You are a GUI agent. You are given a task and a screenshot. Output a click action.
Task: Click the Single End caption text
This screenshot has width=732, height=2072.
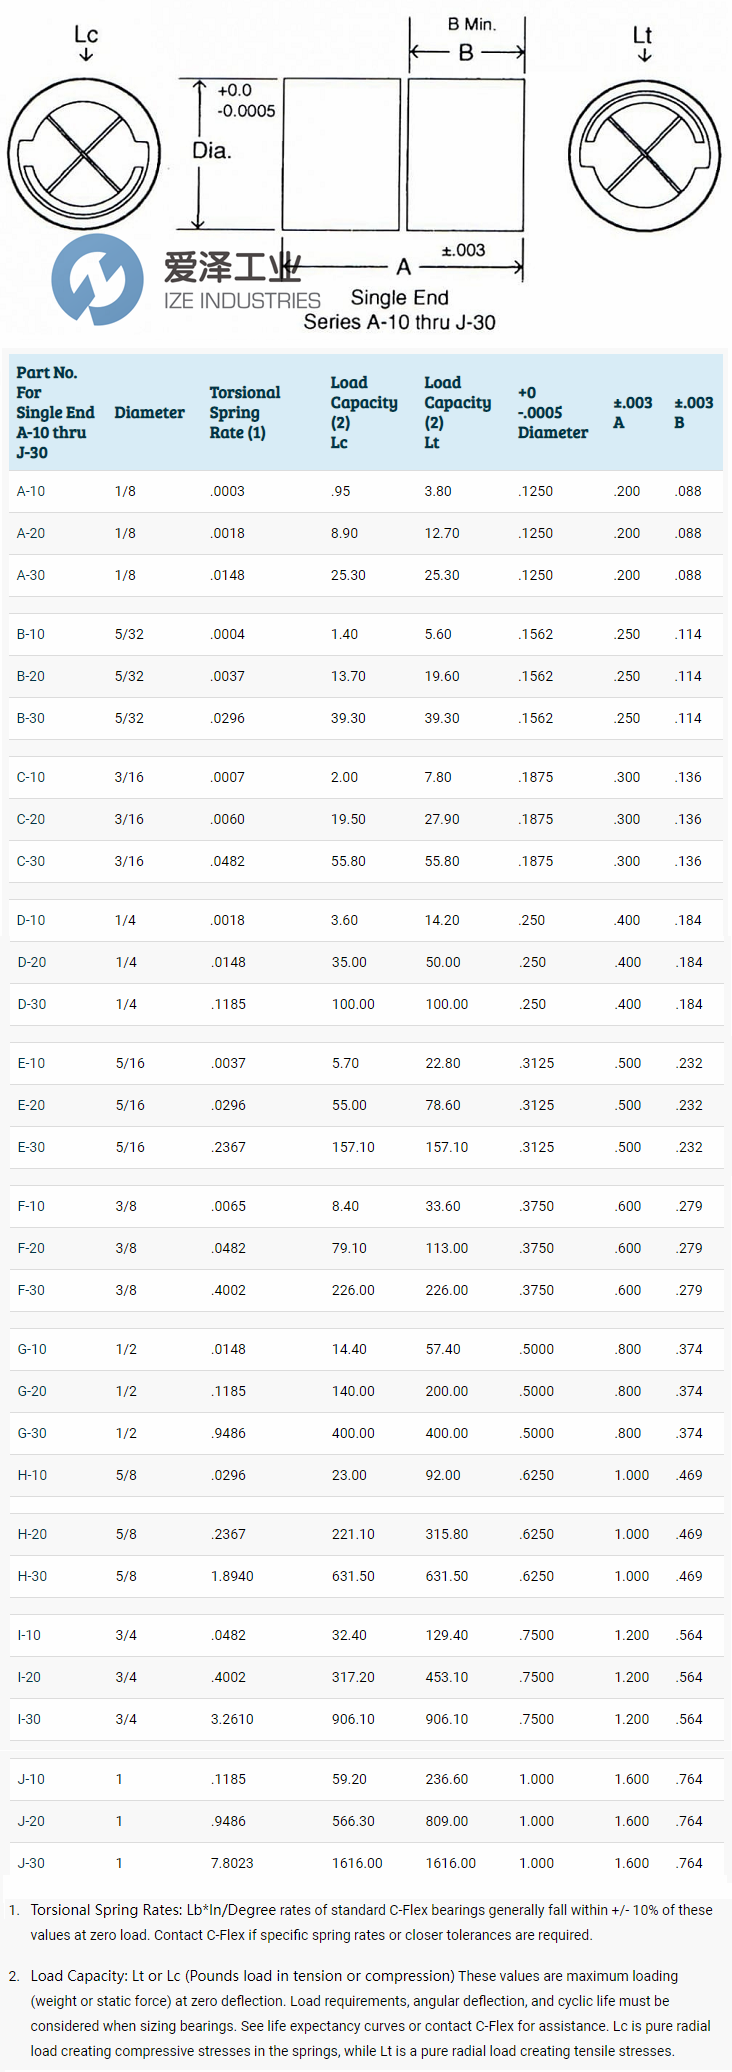click(x=399, y=297)
